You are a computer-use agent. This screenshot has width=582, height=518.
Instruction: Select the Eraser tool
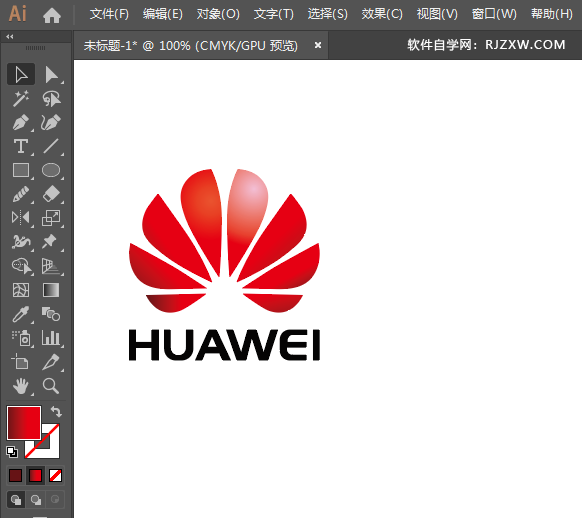point(51,194)
